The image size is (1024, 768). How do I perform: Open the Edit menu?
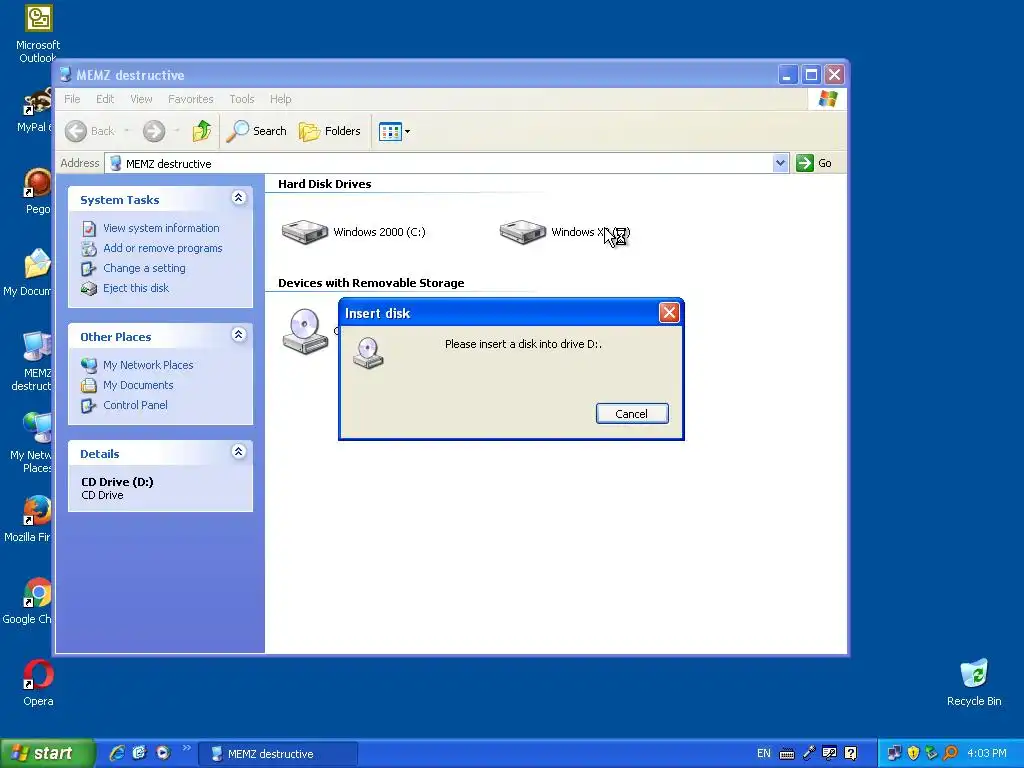tap(104, 99)
